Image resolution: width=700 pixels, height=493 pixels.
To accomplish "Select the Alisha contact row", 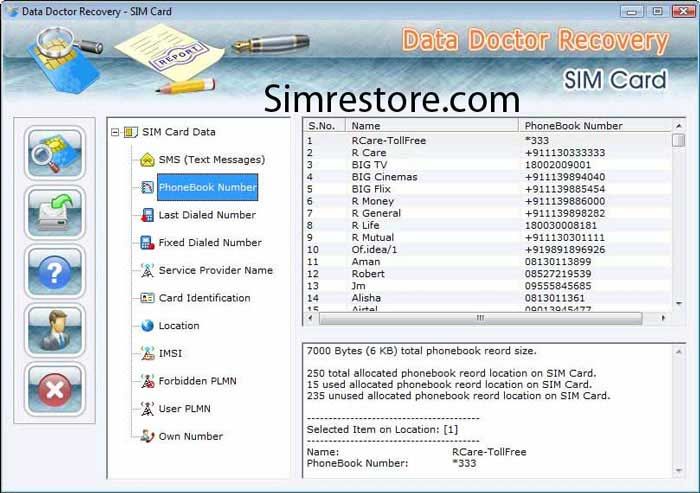I will (488, 298).
